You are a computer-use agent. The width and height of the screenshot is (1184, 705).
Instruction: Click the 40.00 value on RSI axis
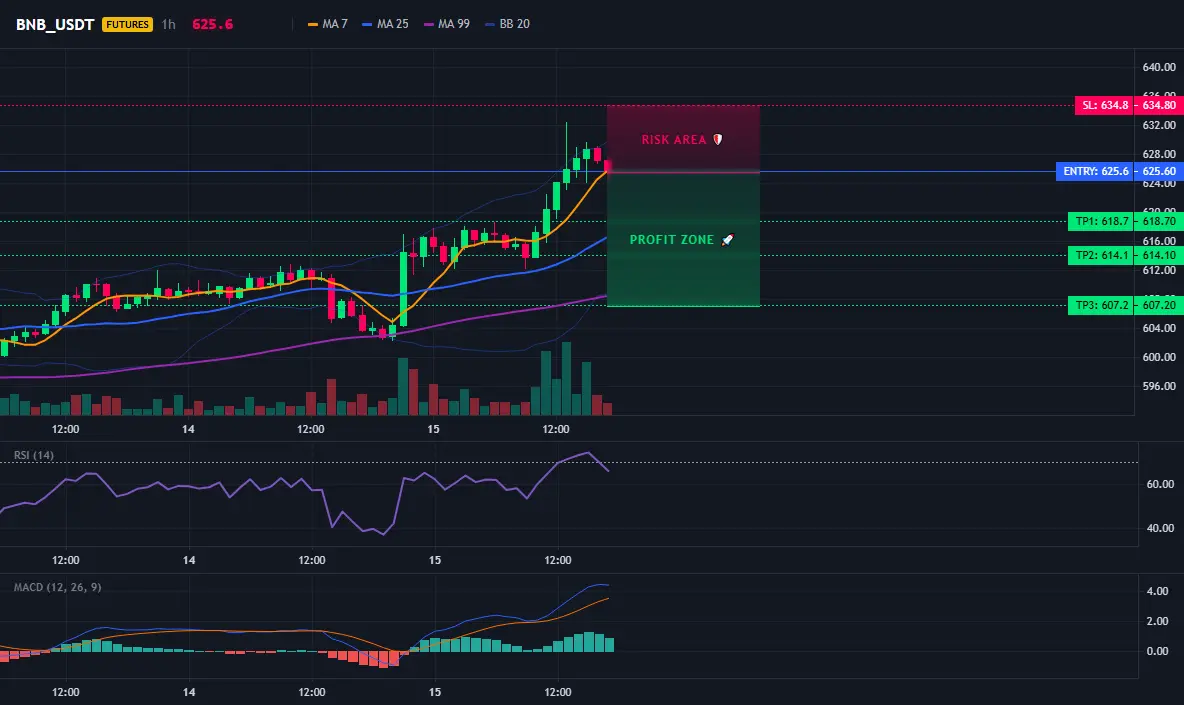click(1161, 528)
